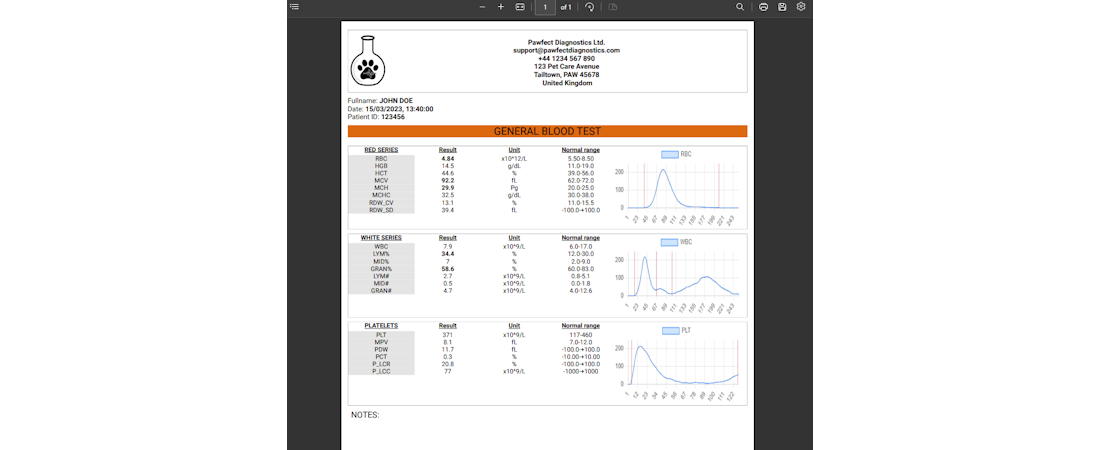
Task: Rotate the document with the rotate icon
Action: pos(589,7)
